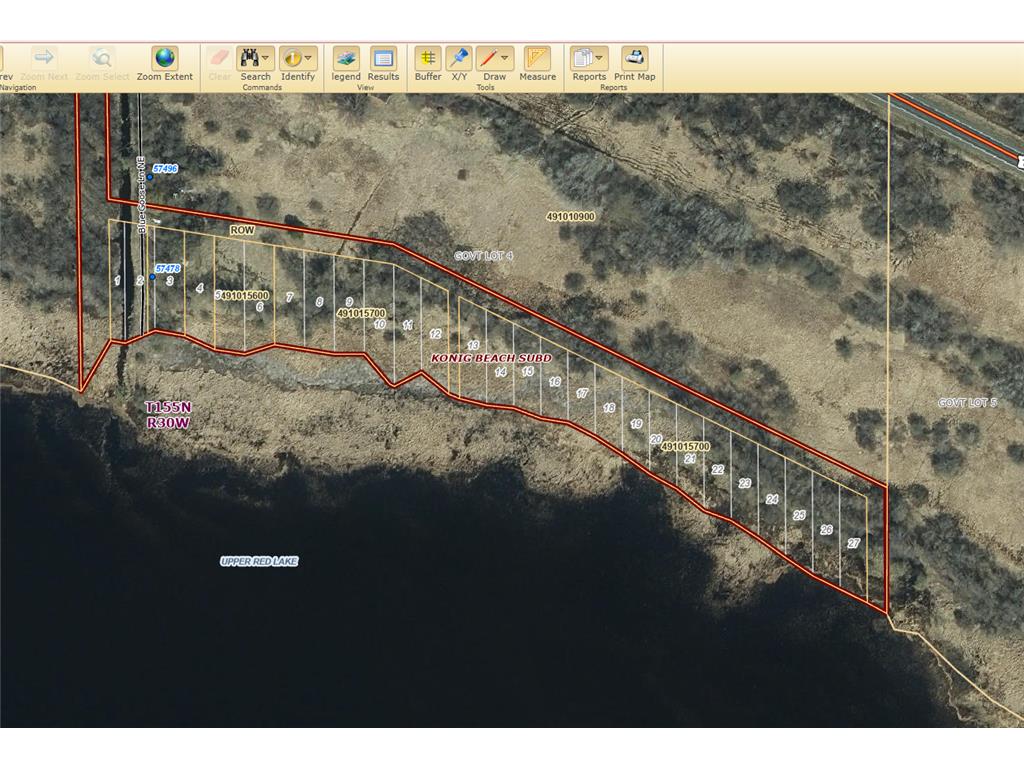This screenshot has height=768, width=1024.
Task: Show the map legend
Action: [346, 59]
